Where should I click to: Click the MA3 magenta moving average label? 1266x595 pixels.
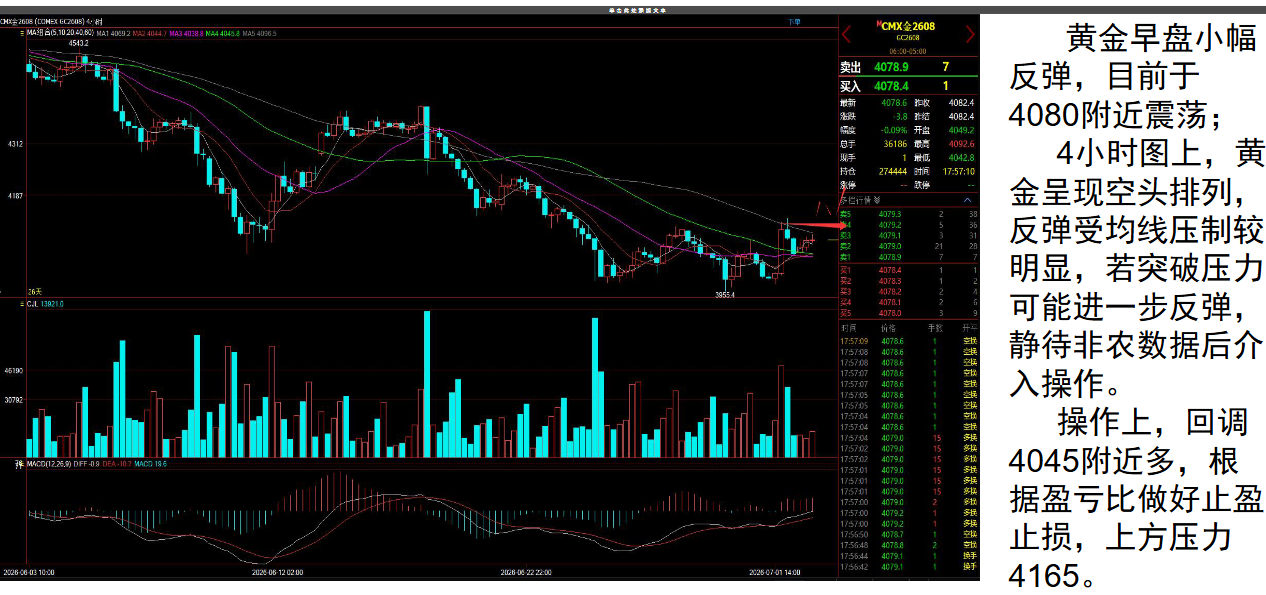(x=187, y=33)
